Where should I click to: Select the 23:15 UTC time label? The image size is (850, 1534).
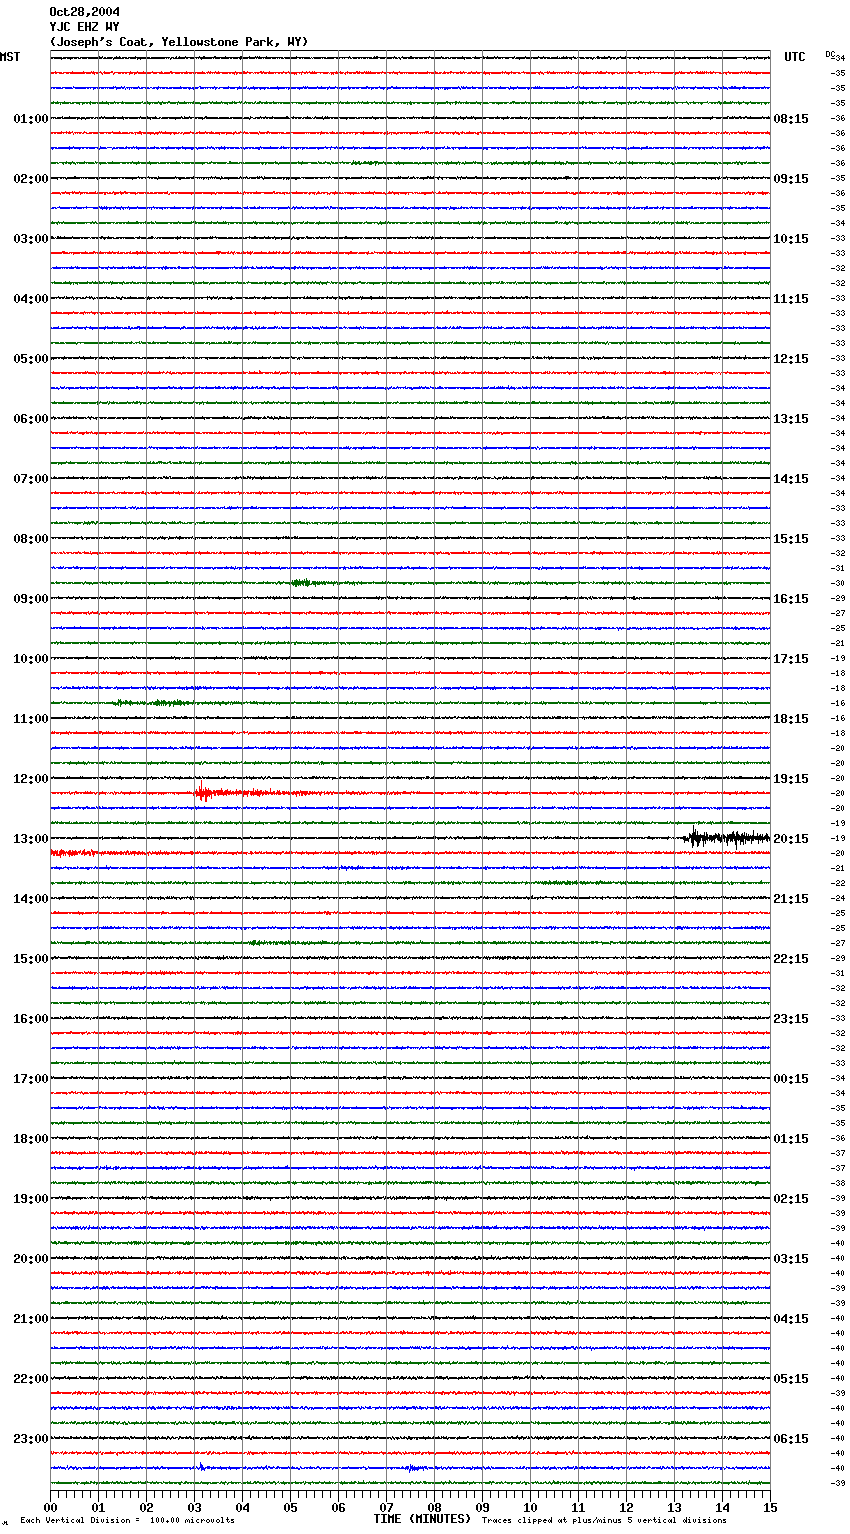791,1019
